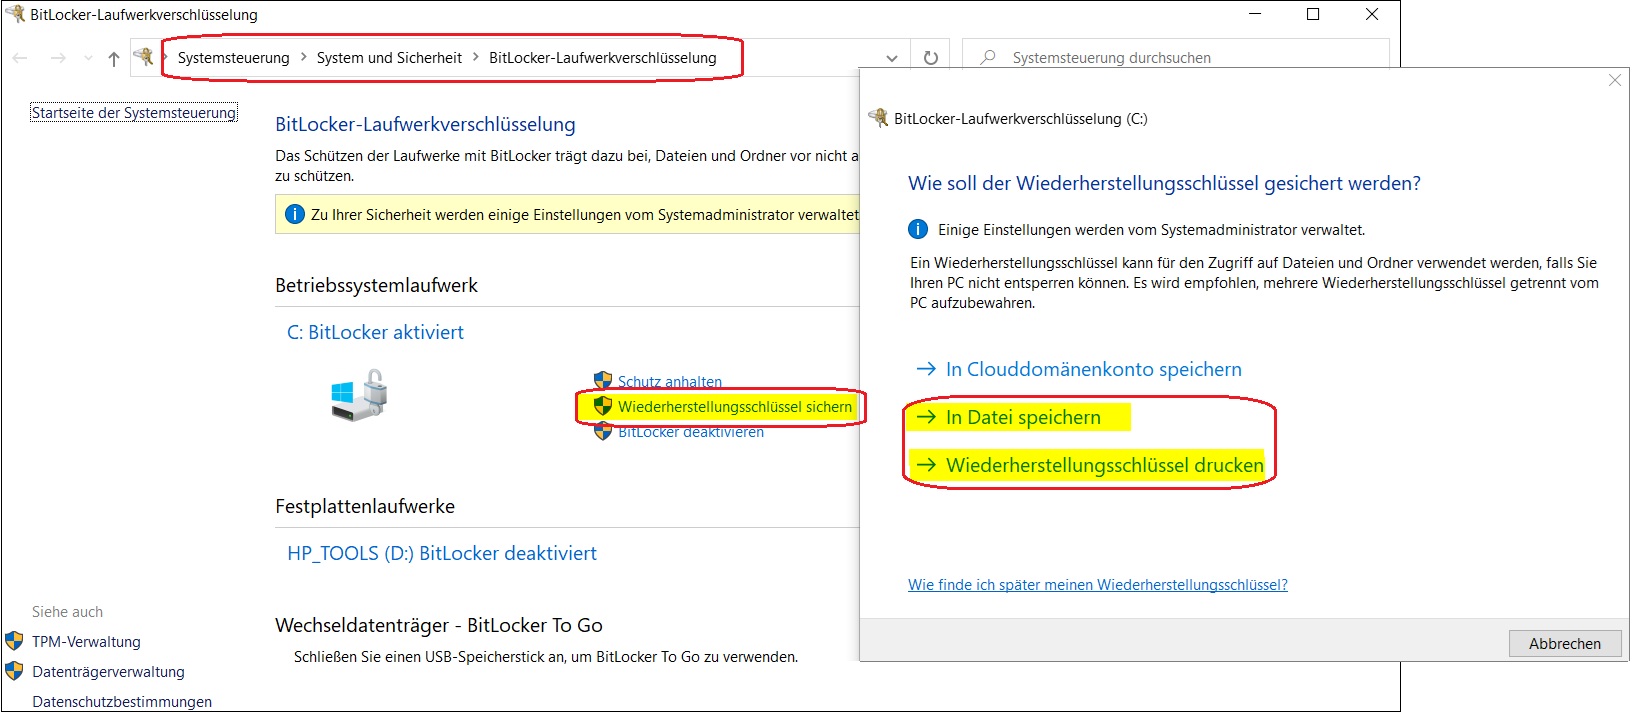
Task: Click the BitLocker key icon in address bar
Action: (x=145, y=57)
